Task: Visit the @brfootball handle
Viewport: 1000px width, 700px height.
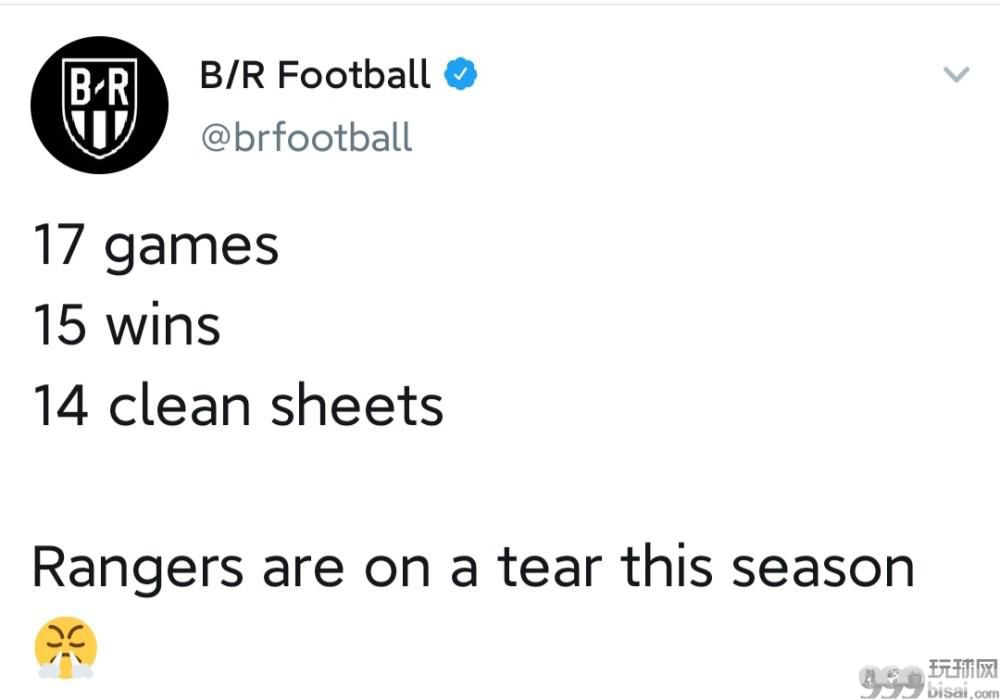Action: (307, 138)
